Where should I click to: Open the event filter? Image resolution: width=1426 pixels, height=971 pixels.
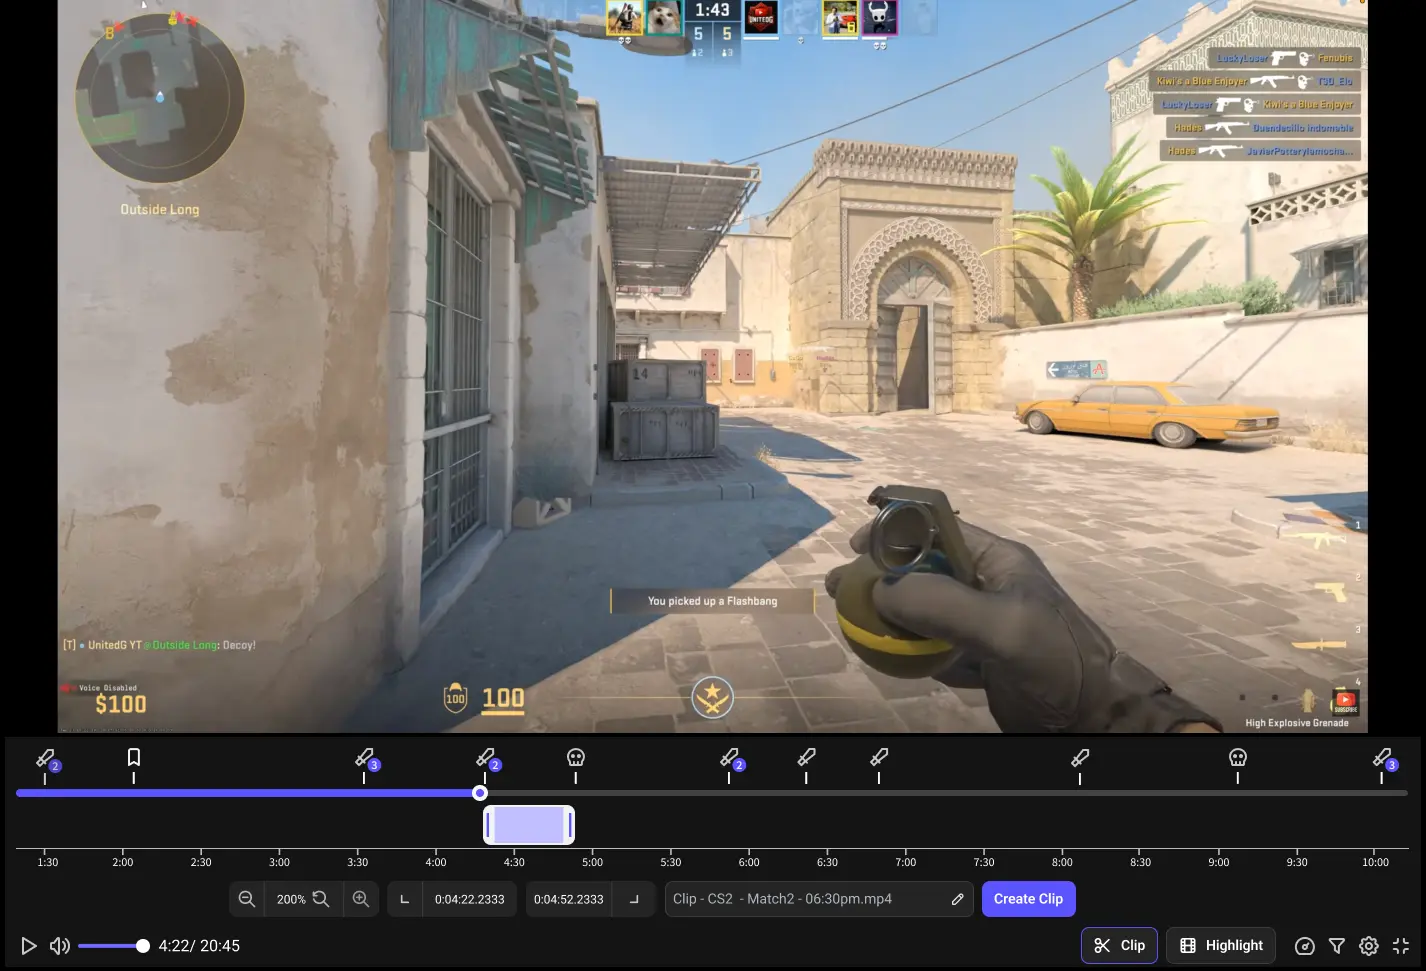(1337, 946)
